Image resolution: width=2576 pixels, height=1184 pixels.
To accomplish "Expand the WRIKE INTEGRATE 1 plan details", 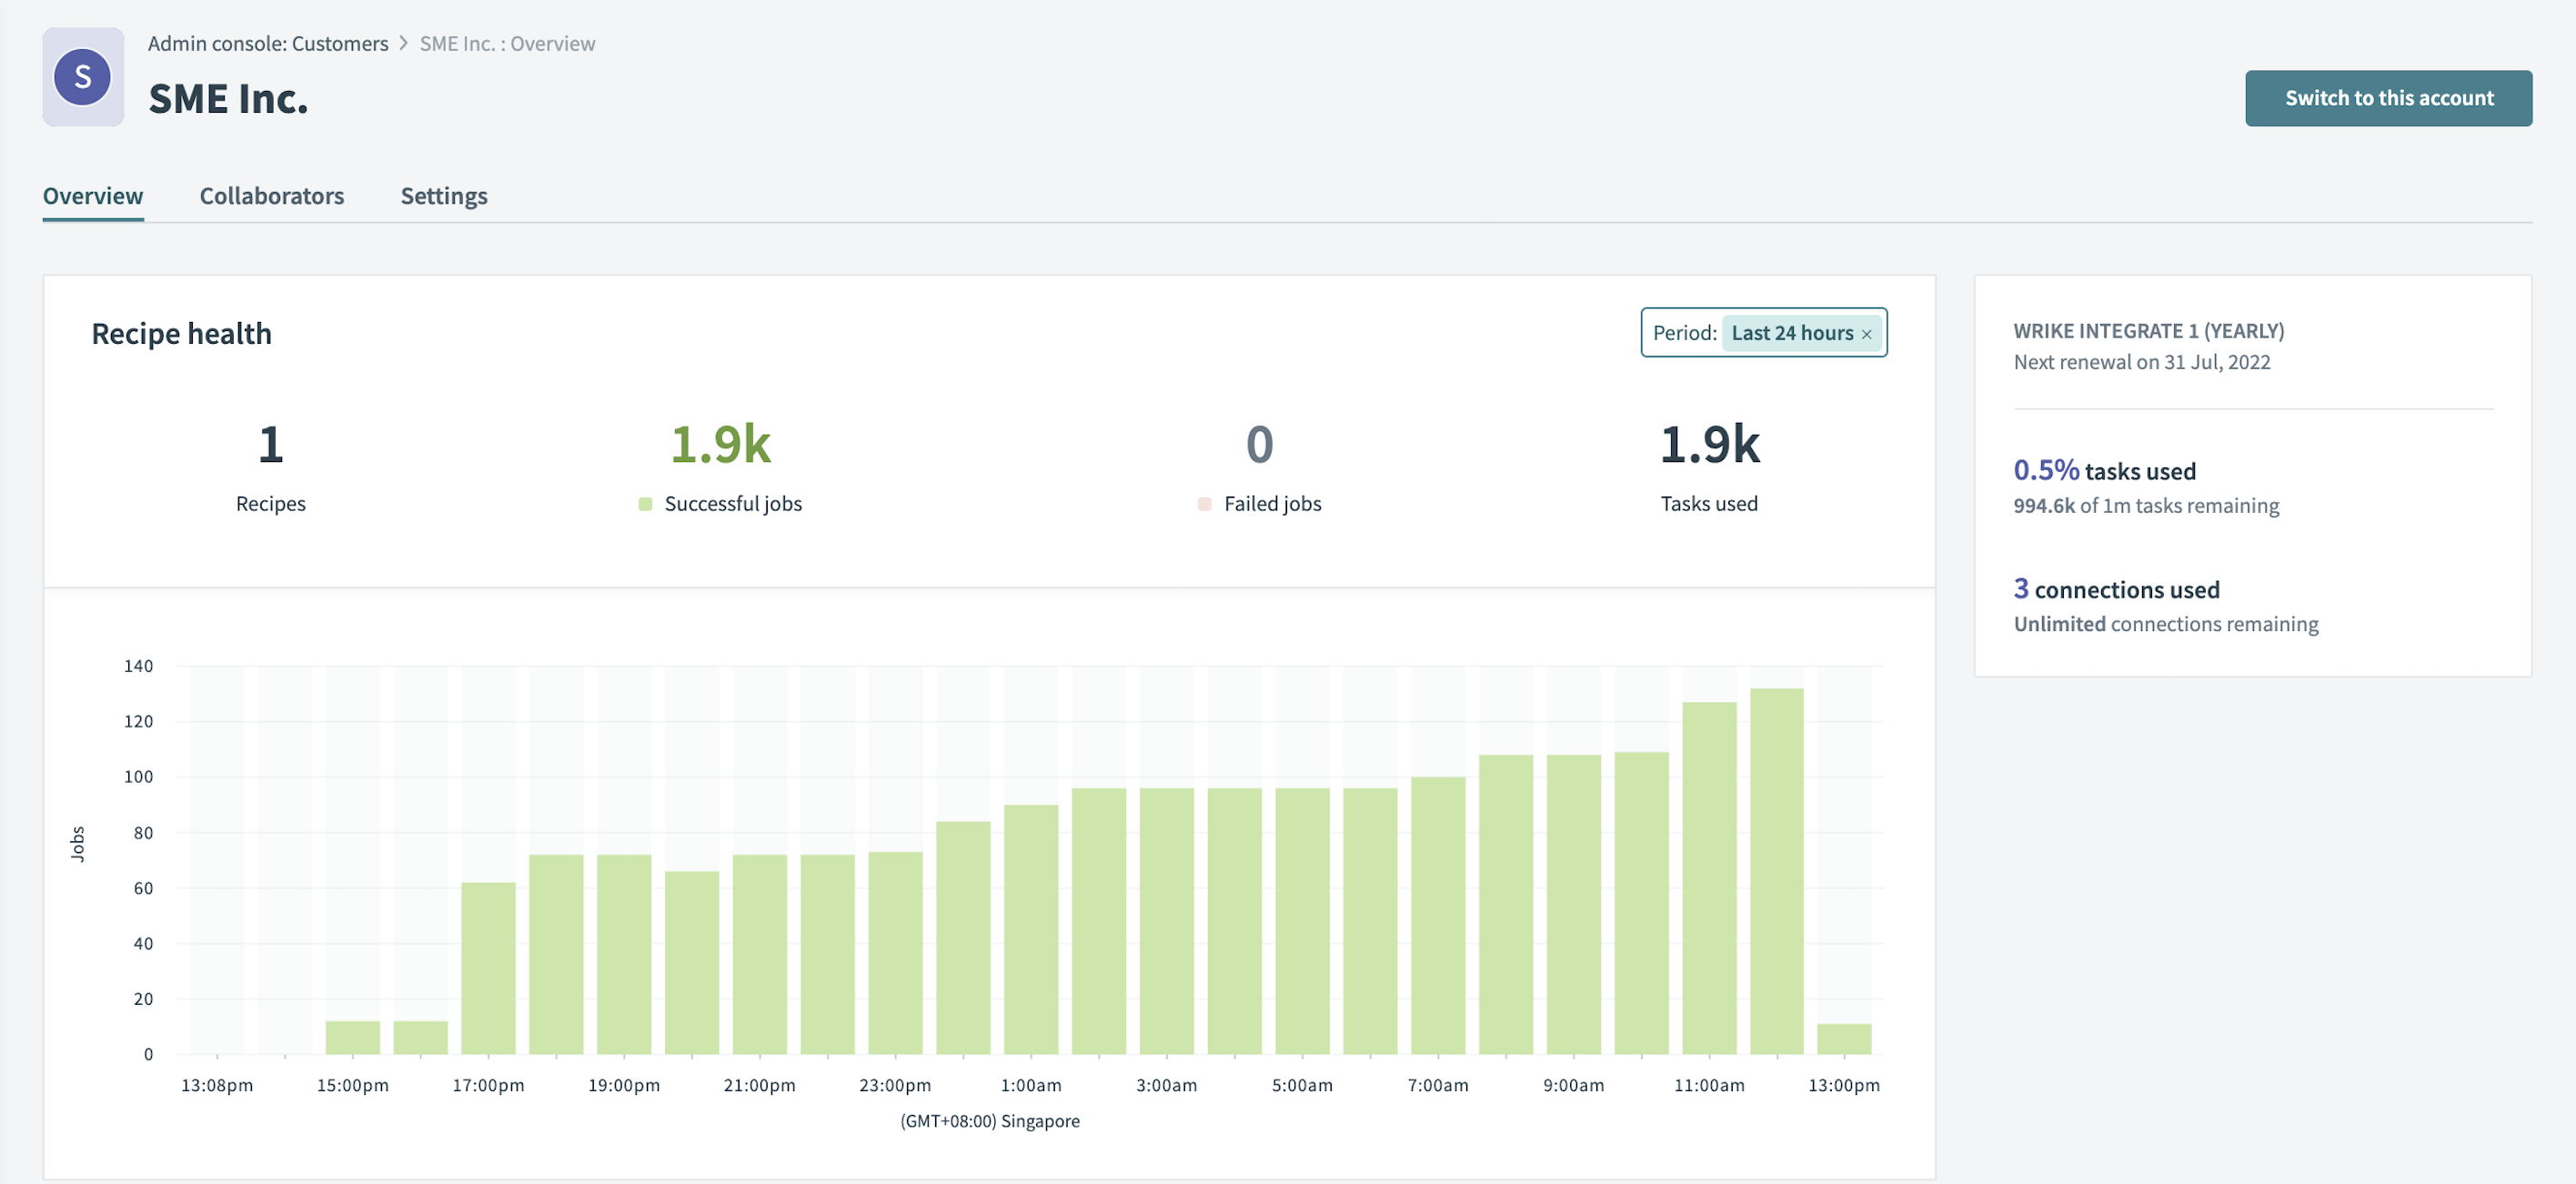I will pyautogui.click(x=2148, y=330).
